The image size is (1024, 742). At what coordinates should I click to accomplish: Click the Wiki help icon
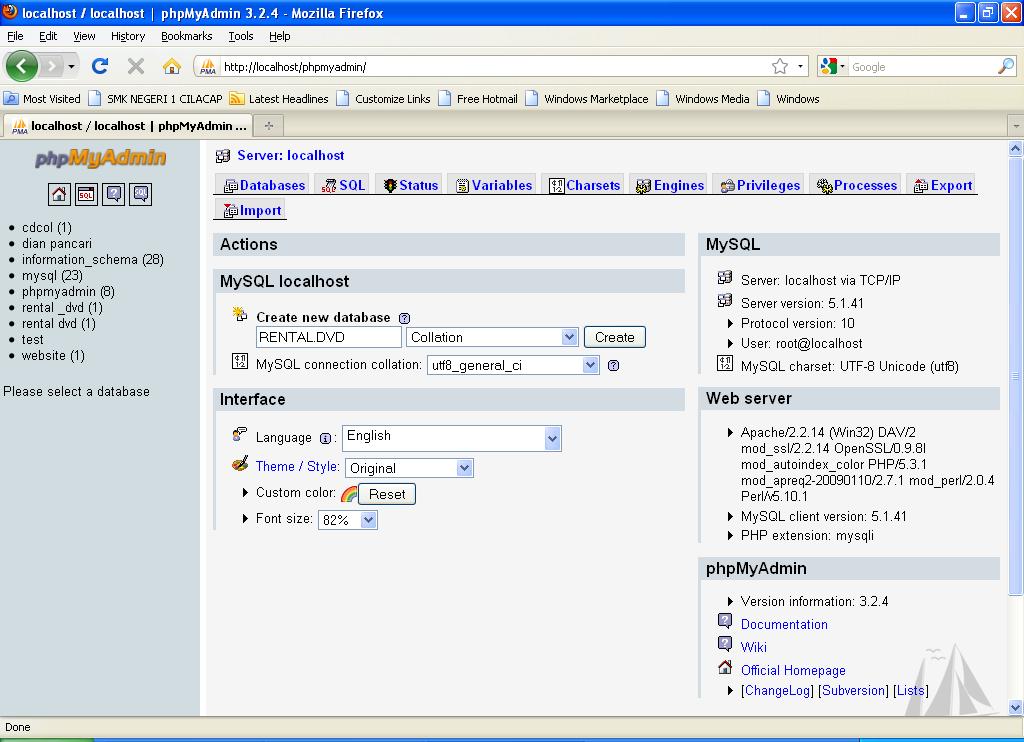[x=725, y=644]
